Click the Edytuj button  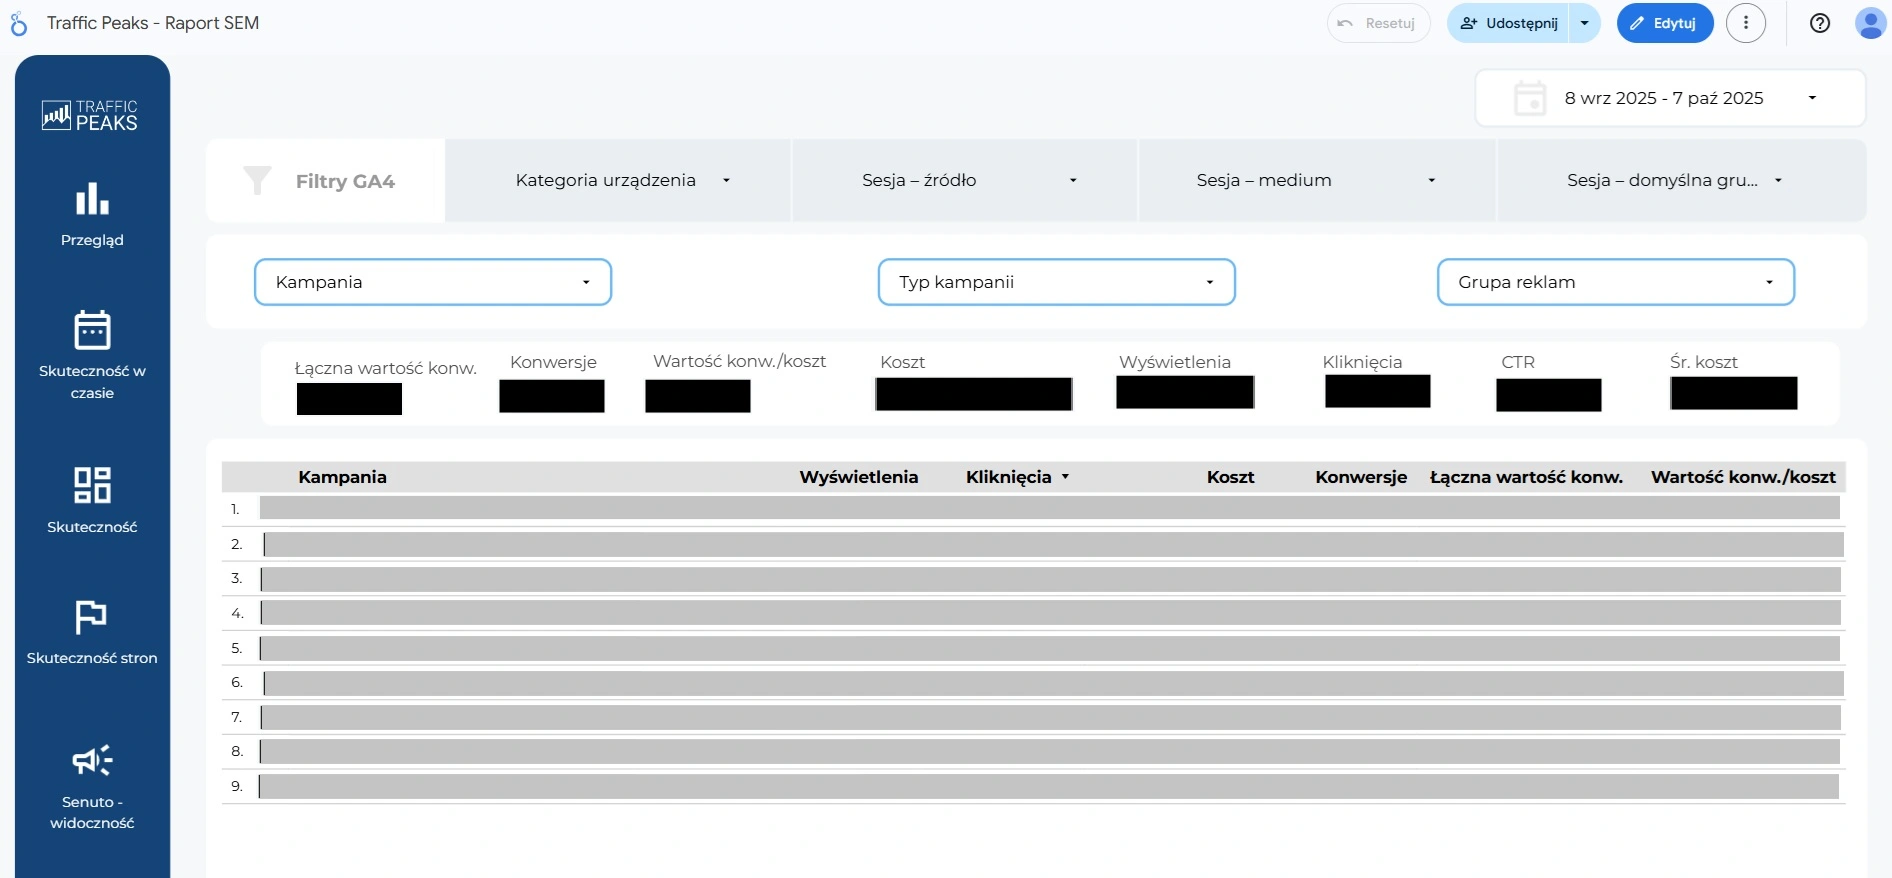[x=1664, y=23]
